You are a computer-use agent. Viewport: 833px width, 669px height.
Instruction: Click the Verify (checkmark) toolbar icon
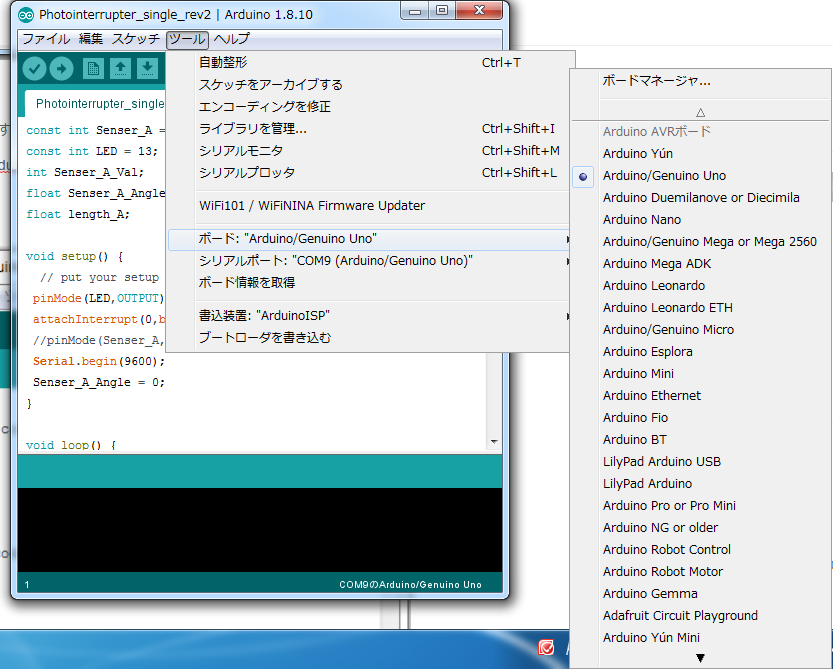[x=35, y=69]
